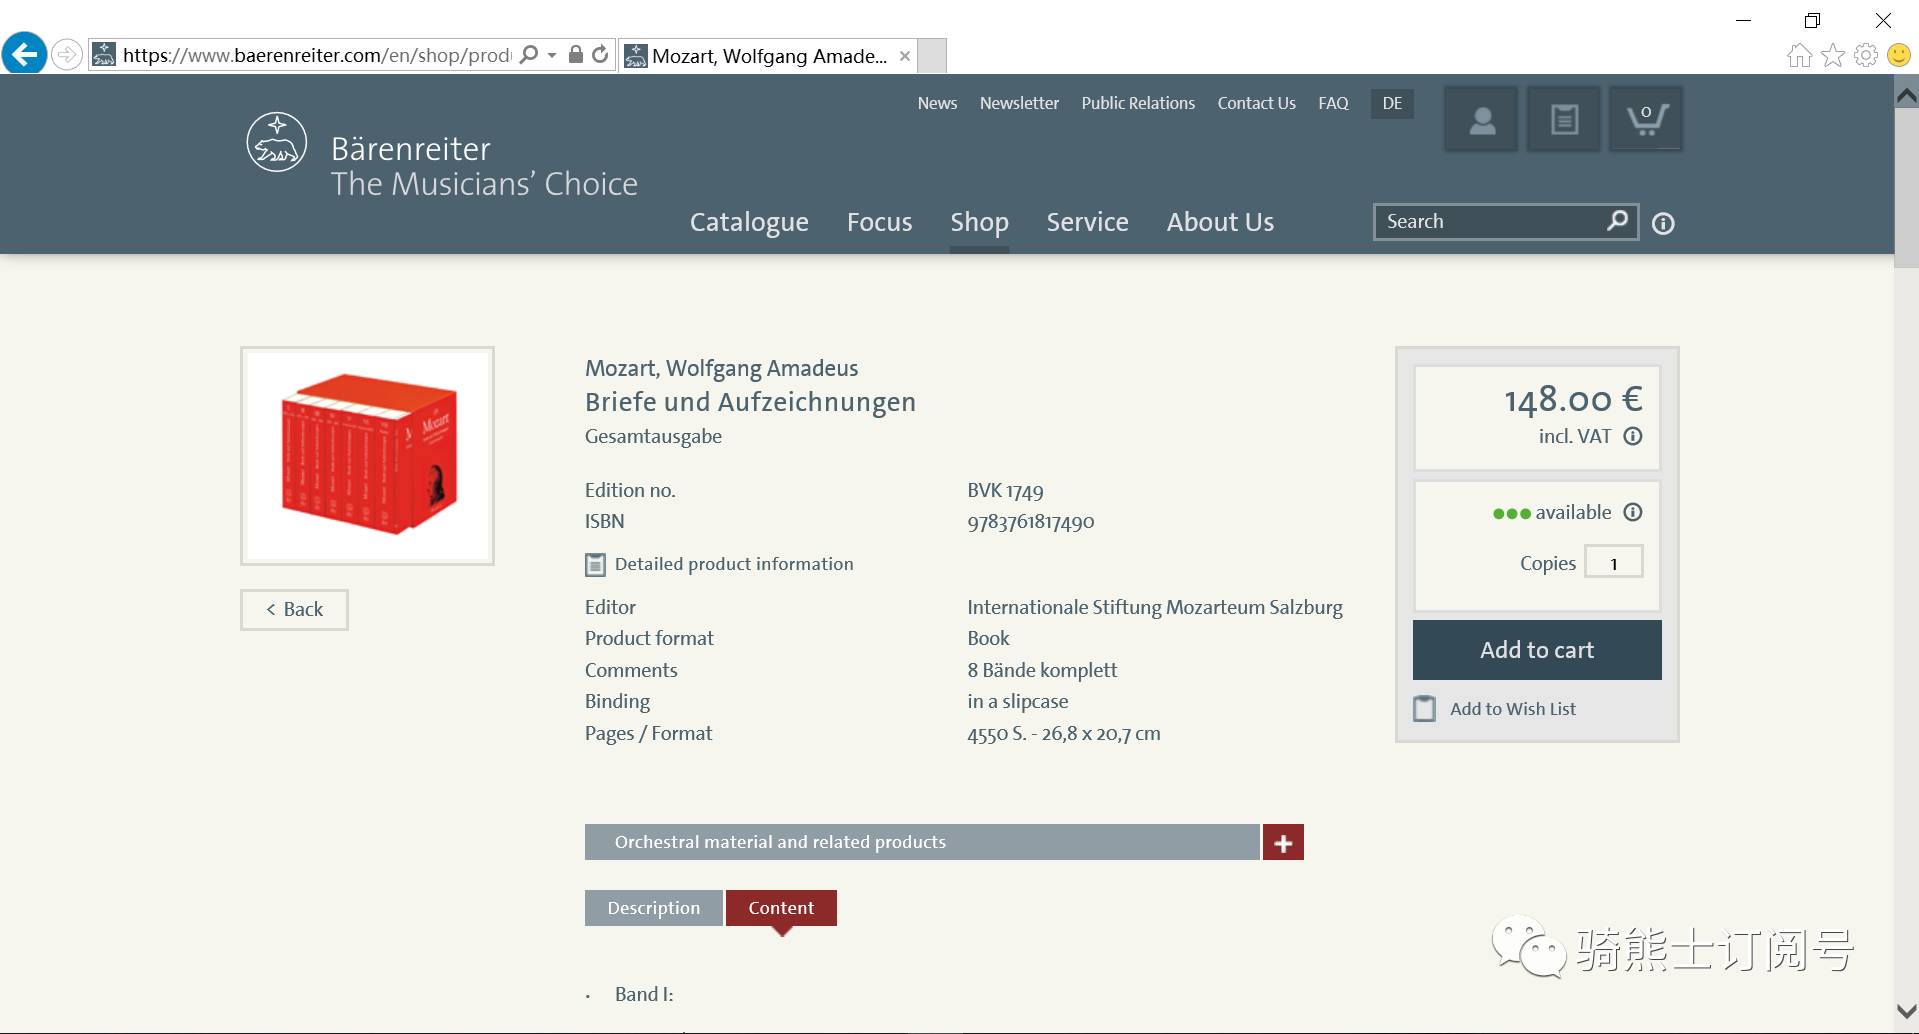Open the News link

click(937, 103)
